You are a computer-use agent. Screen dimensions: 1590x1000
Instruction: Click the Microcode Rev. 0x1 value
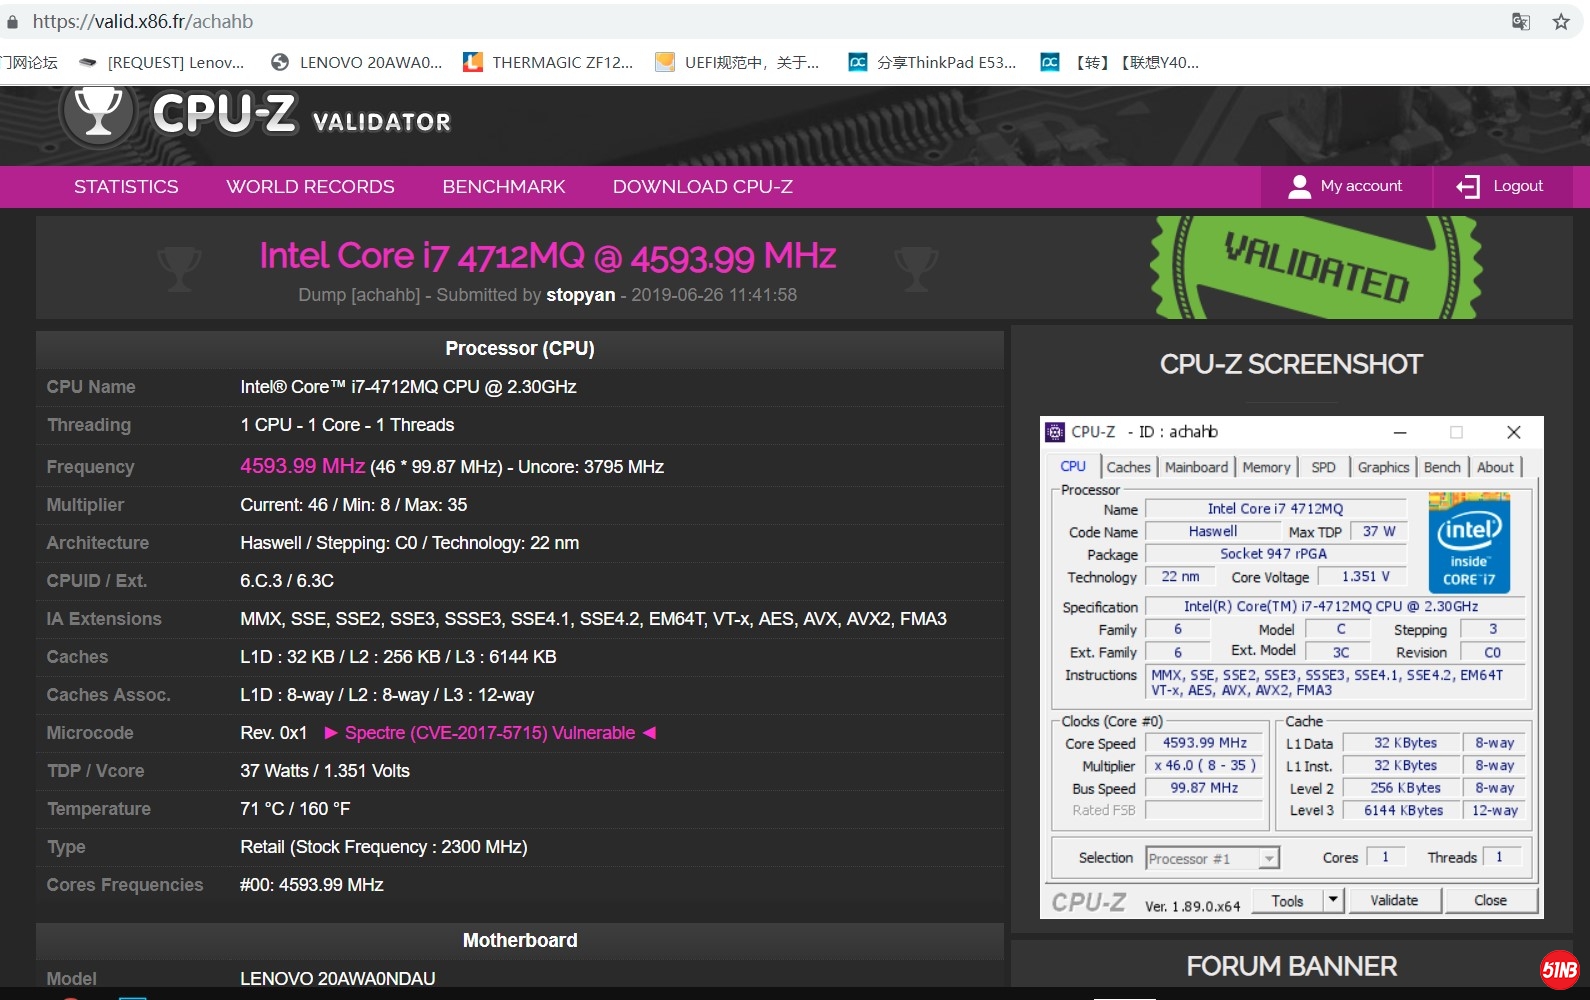coord(273,733)
